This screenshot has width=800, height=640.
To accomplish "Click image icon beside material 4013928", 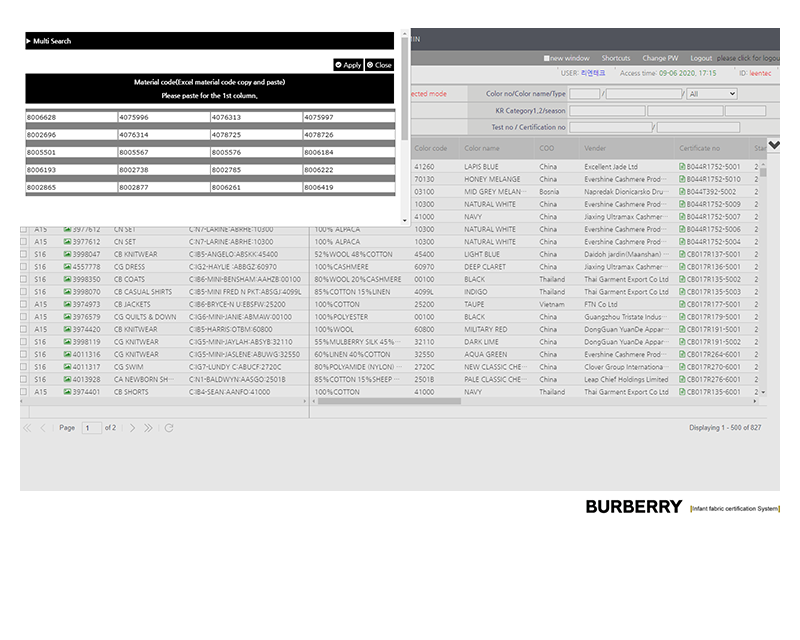I will pyautogui.click(x=67, y=380).
